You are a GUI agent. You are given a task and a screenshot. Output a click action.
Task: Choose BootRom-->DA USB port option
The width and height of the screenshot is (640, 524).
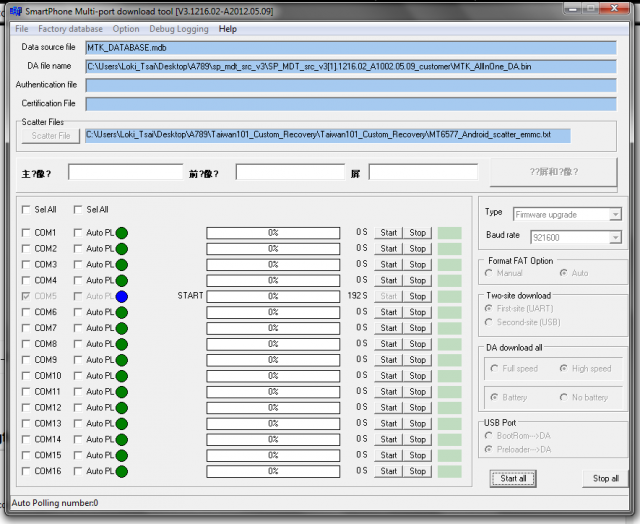(488, 436)
